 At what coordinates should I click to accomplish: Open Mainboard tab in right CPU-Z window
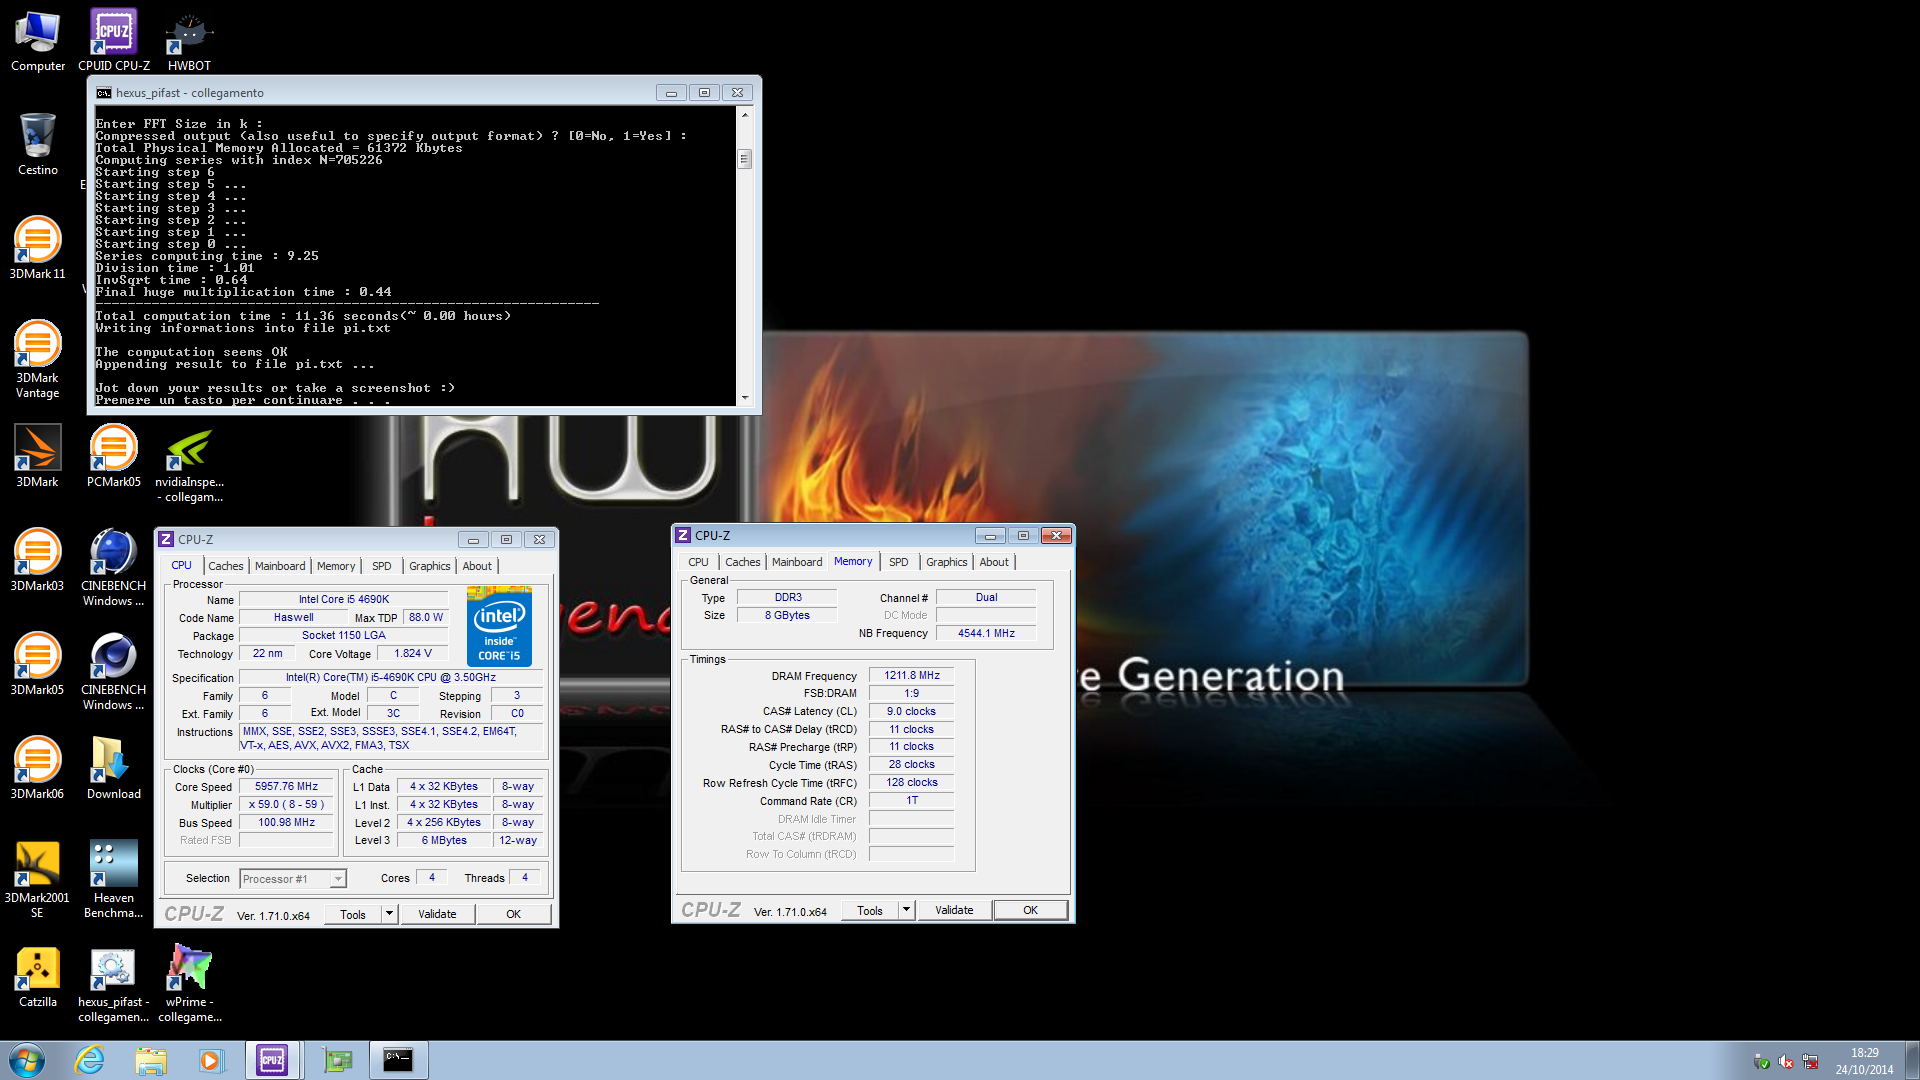tap(797, 562)
